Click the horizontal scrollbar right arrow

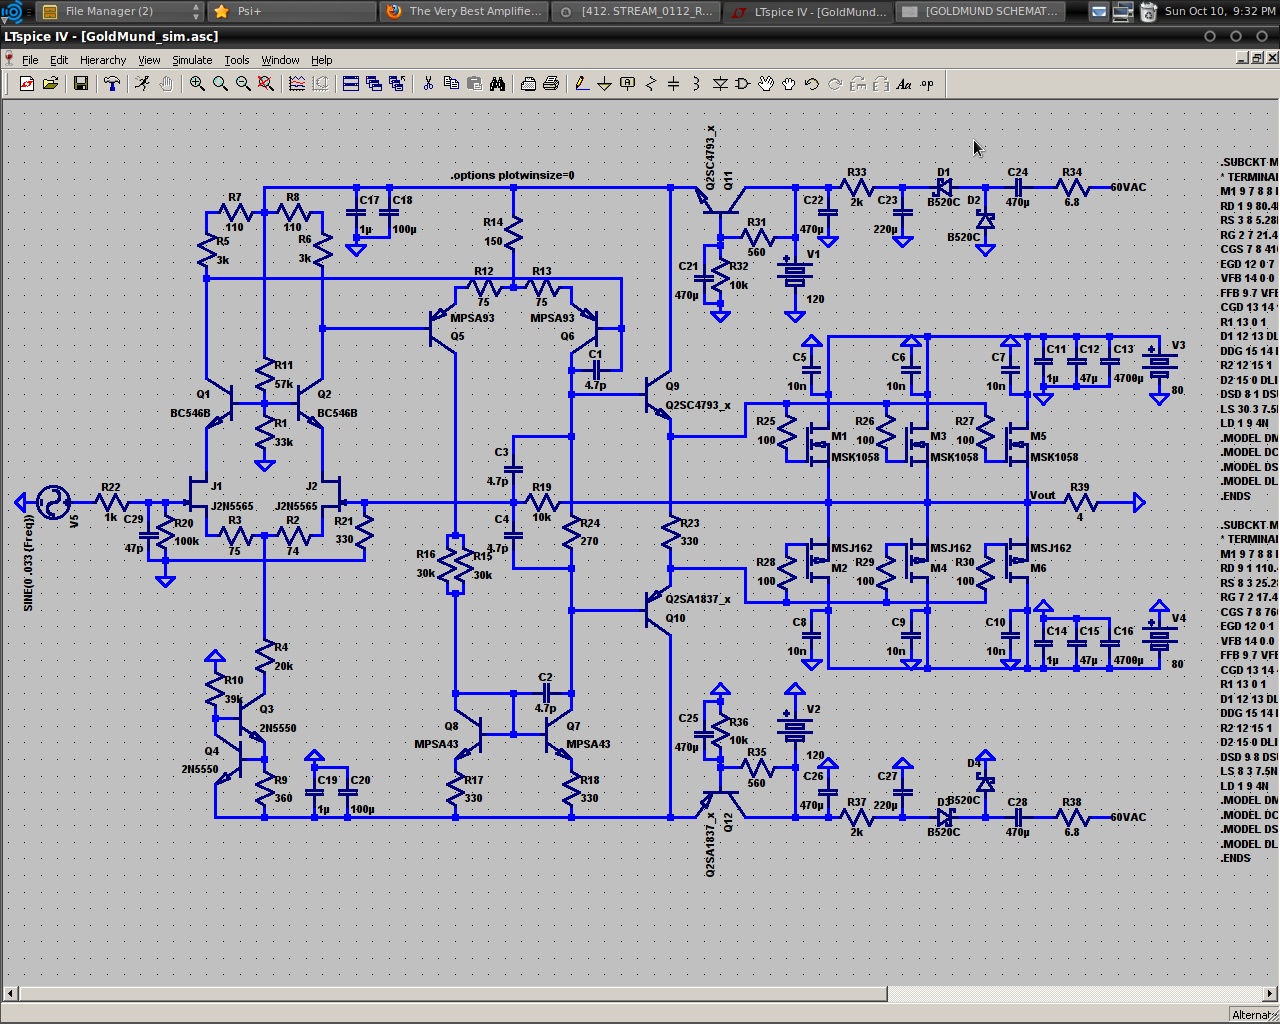point(1271,993)
